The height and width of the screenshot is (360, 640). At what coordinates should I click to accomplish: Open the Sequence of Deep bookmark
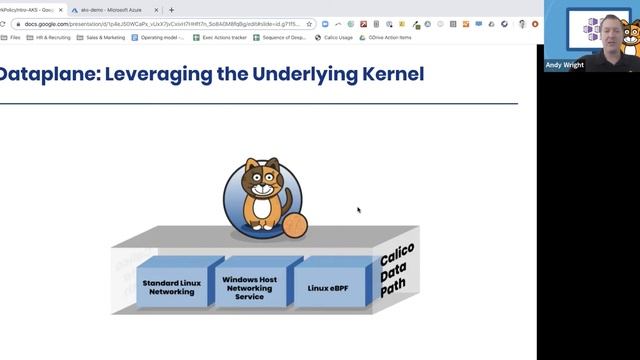(x=280, y=38)
